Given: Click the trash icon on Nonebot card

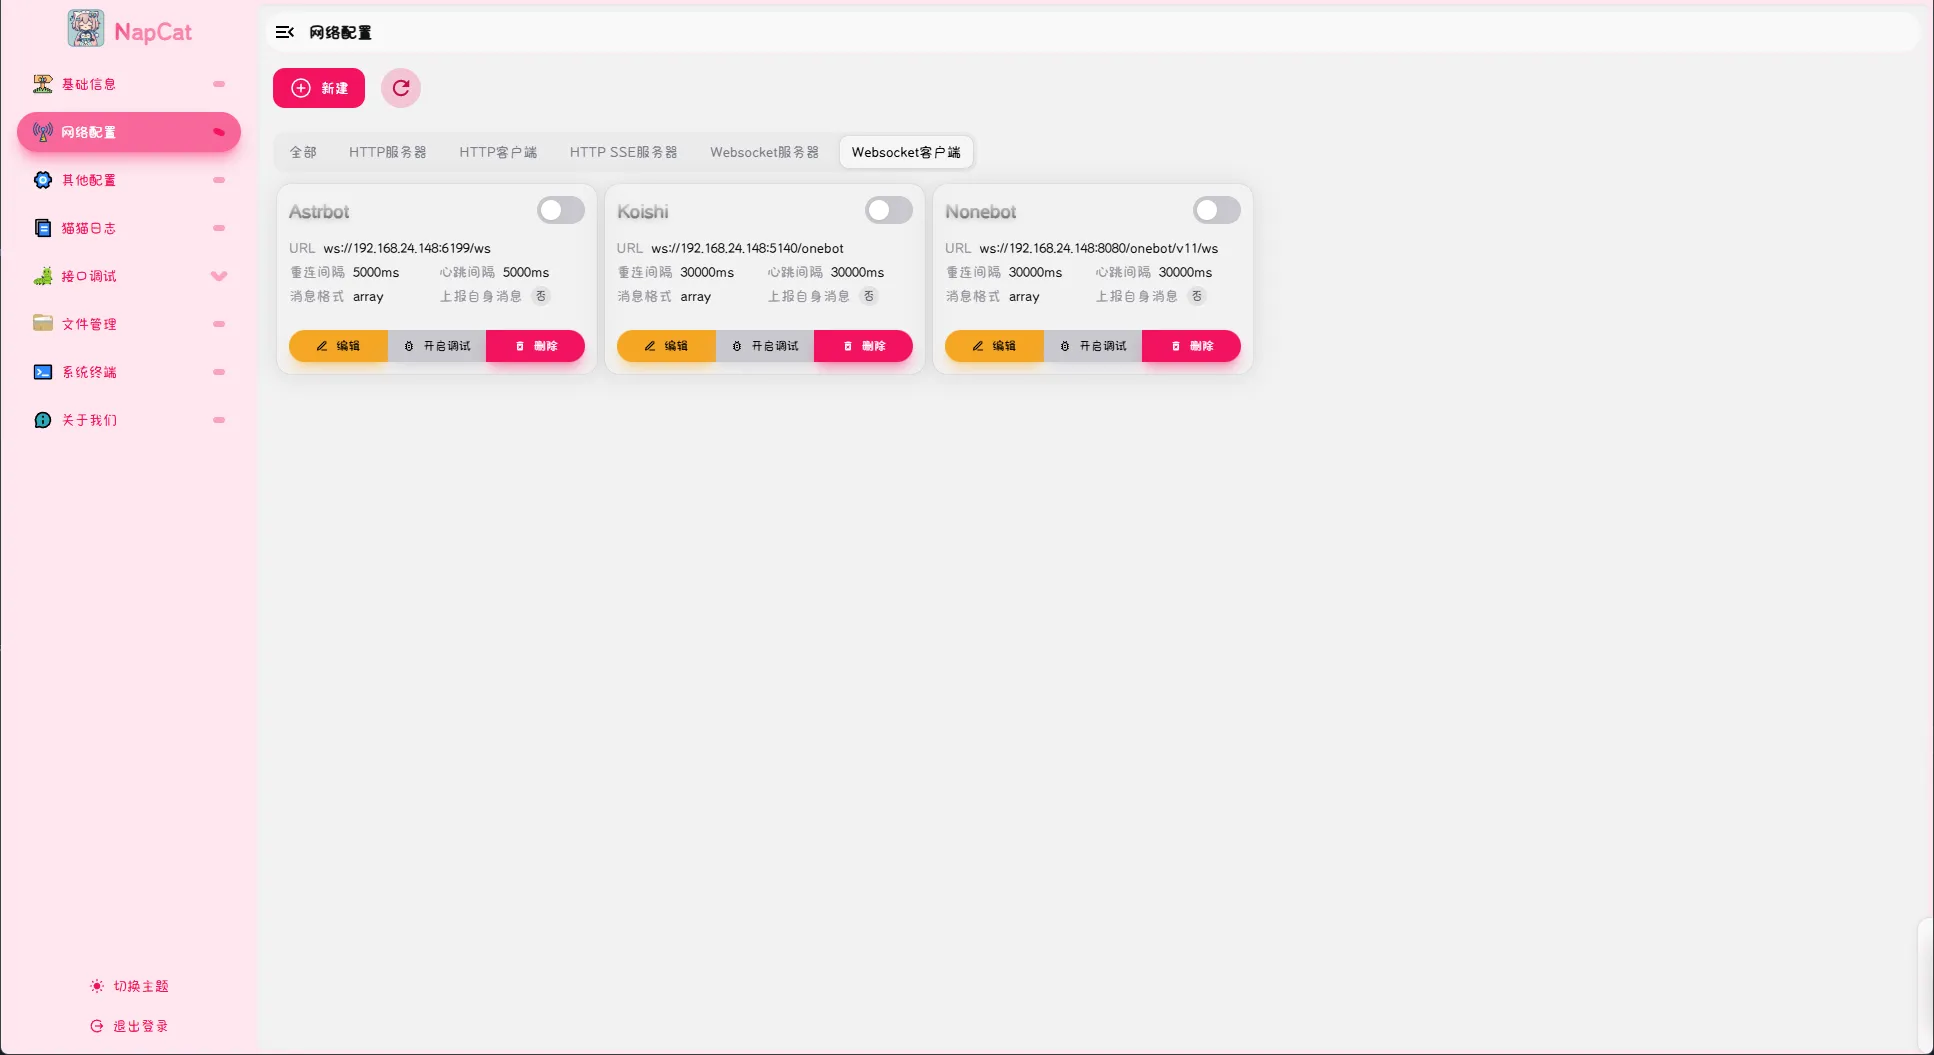Looking at the screenshot, I should [x=1176, y=346].
